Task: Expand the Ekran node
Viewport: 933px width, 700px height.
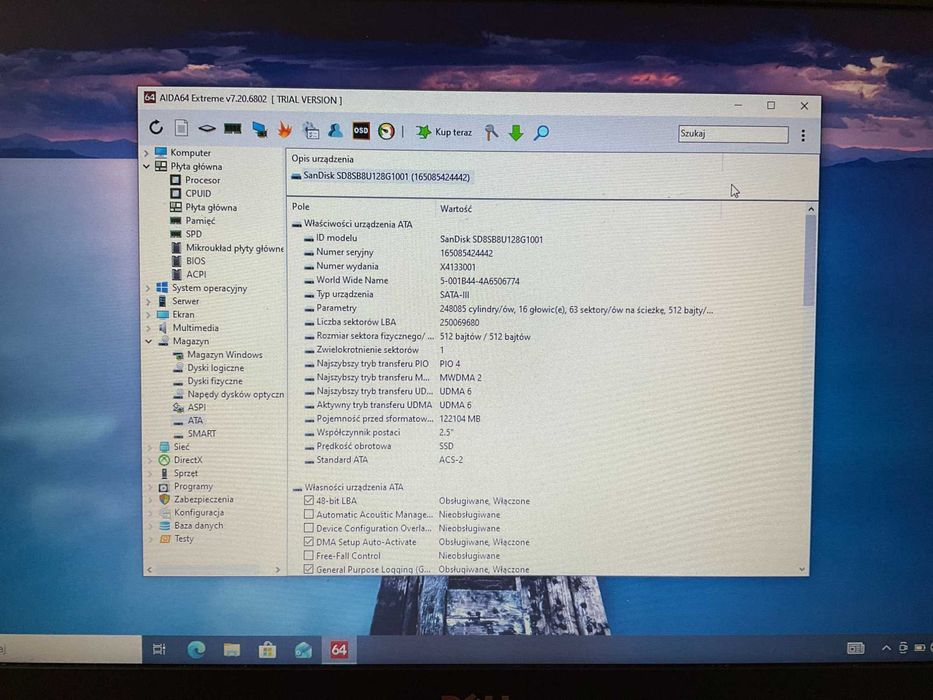Action: 148,314
